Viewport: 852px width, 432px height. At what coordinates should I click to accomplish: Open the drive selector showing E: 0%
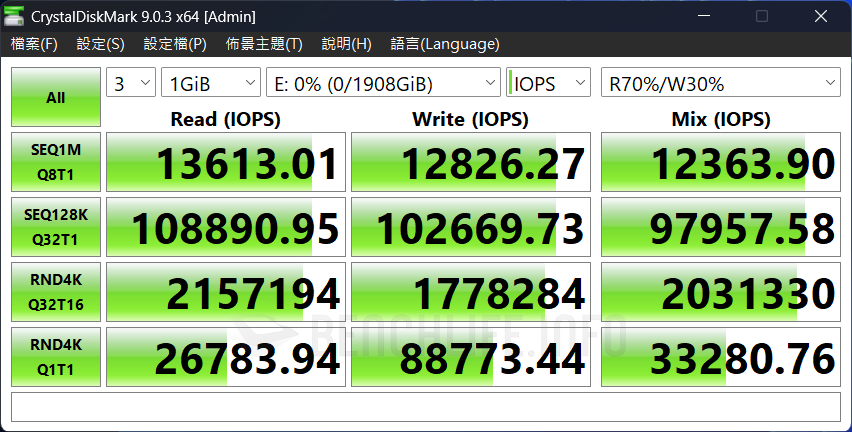(x=383, y=83)
